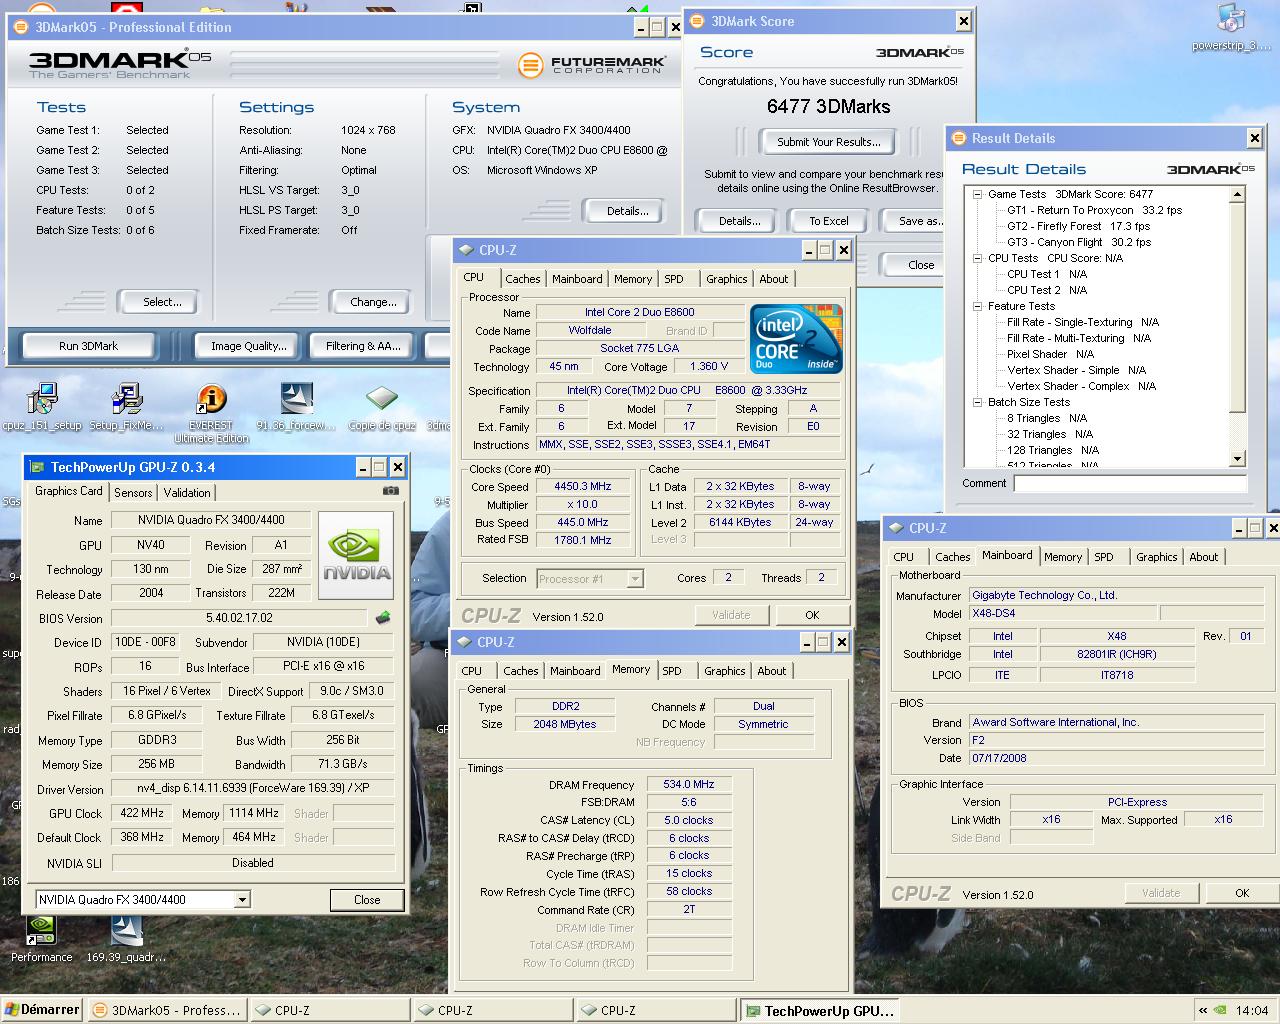The width and height of the screenshot is (1280, 1024).
Task: Click the Comment input field in Result Details
Action: coord(1130,484)
